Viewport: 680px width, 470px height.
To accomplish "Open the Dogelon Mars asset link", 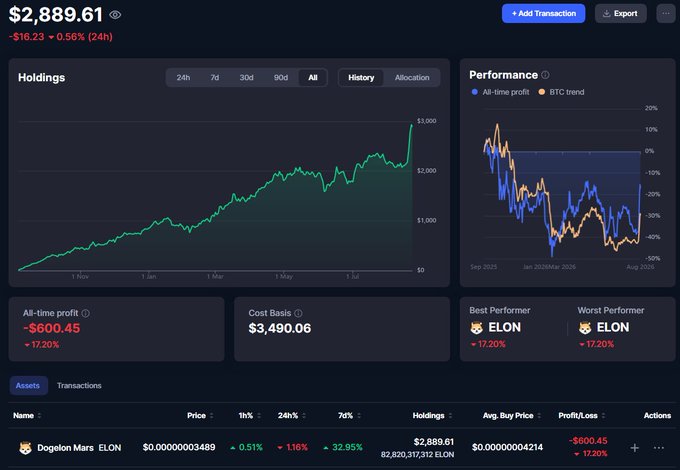I will [x=79, y=448].
